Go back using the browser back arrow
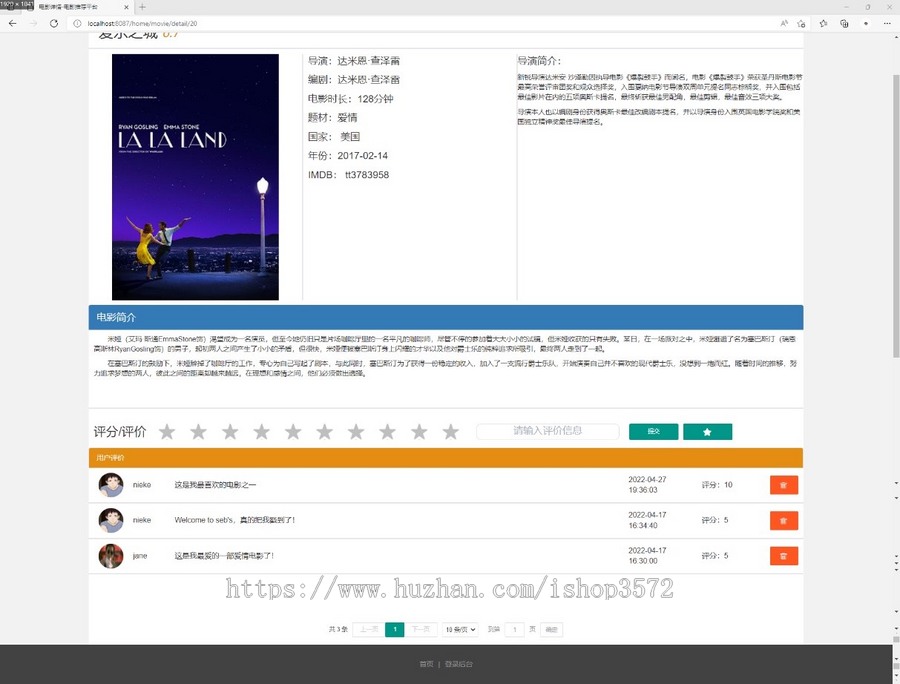900x684 pixels. pyautogui.click(x=13, y=24)
